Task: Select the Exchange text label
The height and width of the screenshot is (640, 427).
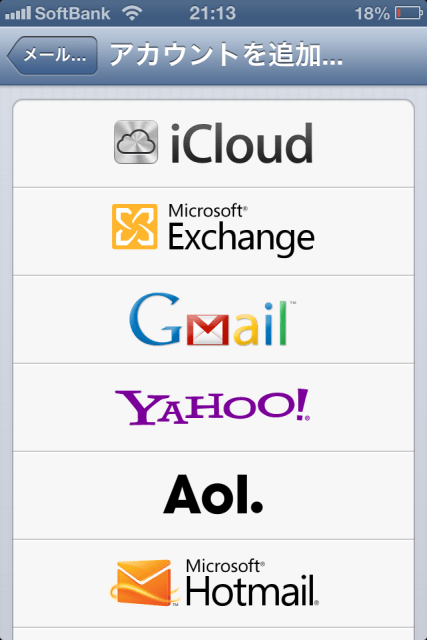Action: [241, 238]
